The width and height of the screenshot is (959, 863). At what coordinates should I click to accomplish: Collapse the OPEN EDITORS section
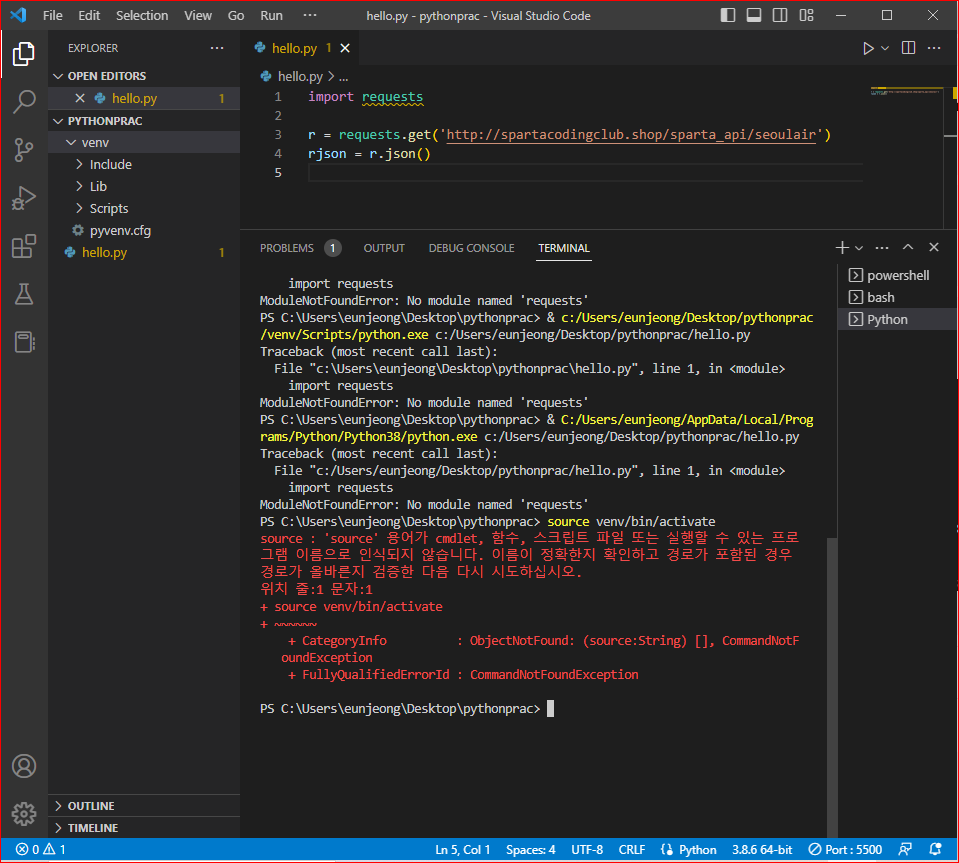click(144, 76)
